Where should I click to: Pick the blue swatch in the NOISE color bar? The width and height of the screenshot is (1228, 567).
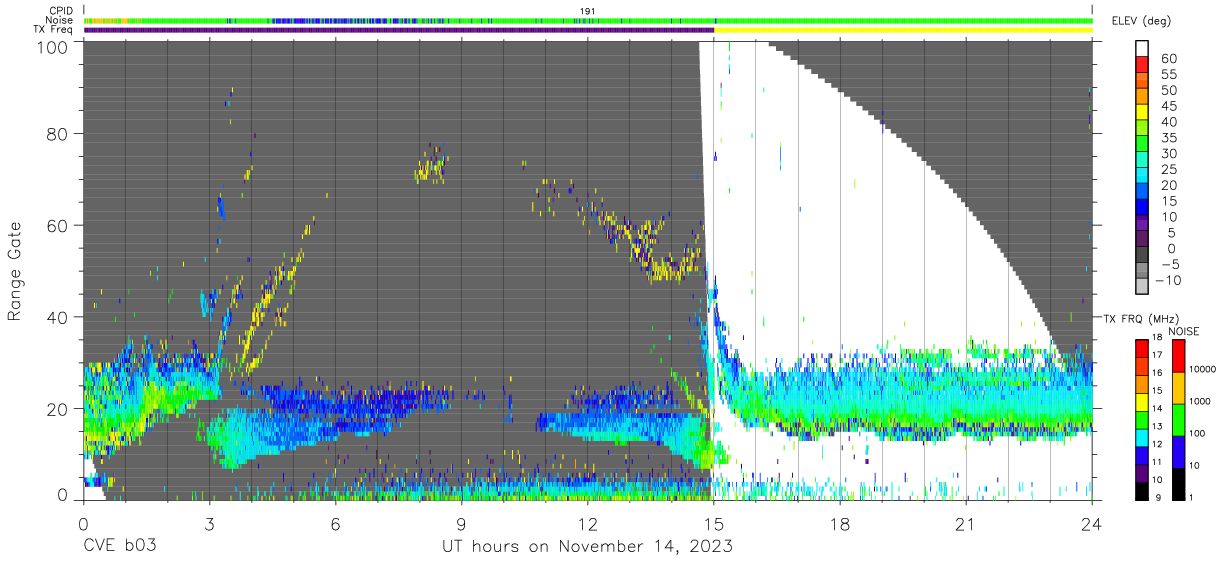[x=1177, y=450]
